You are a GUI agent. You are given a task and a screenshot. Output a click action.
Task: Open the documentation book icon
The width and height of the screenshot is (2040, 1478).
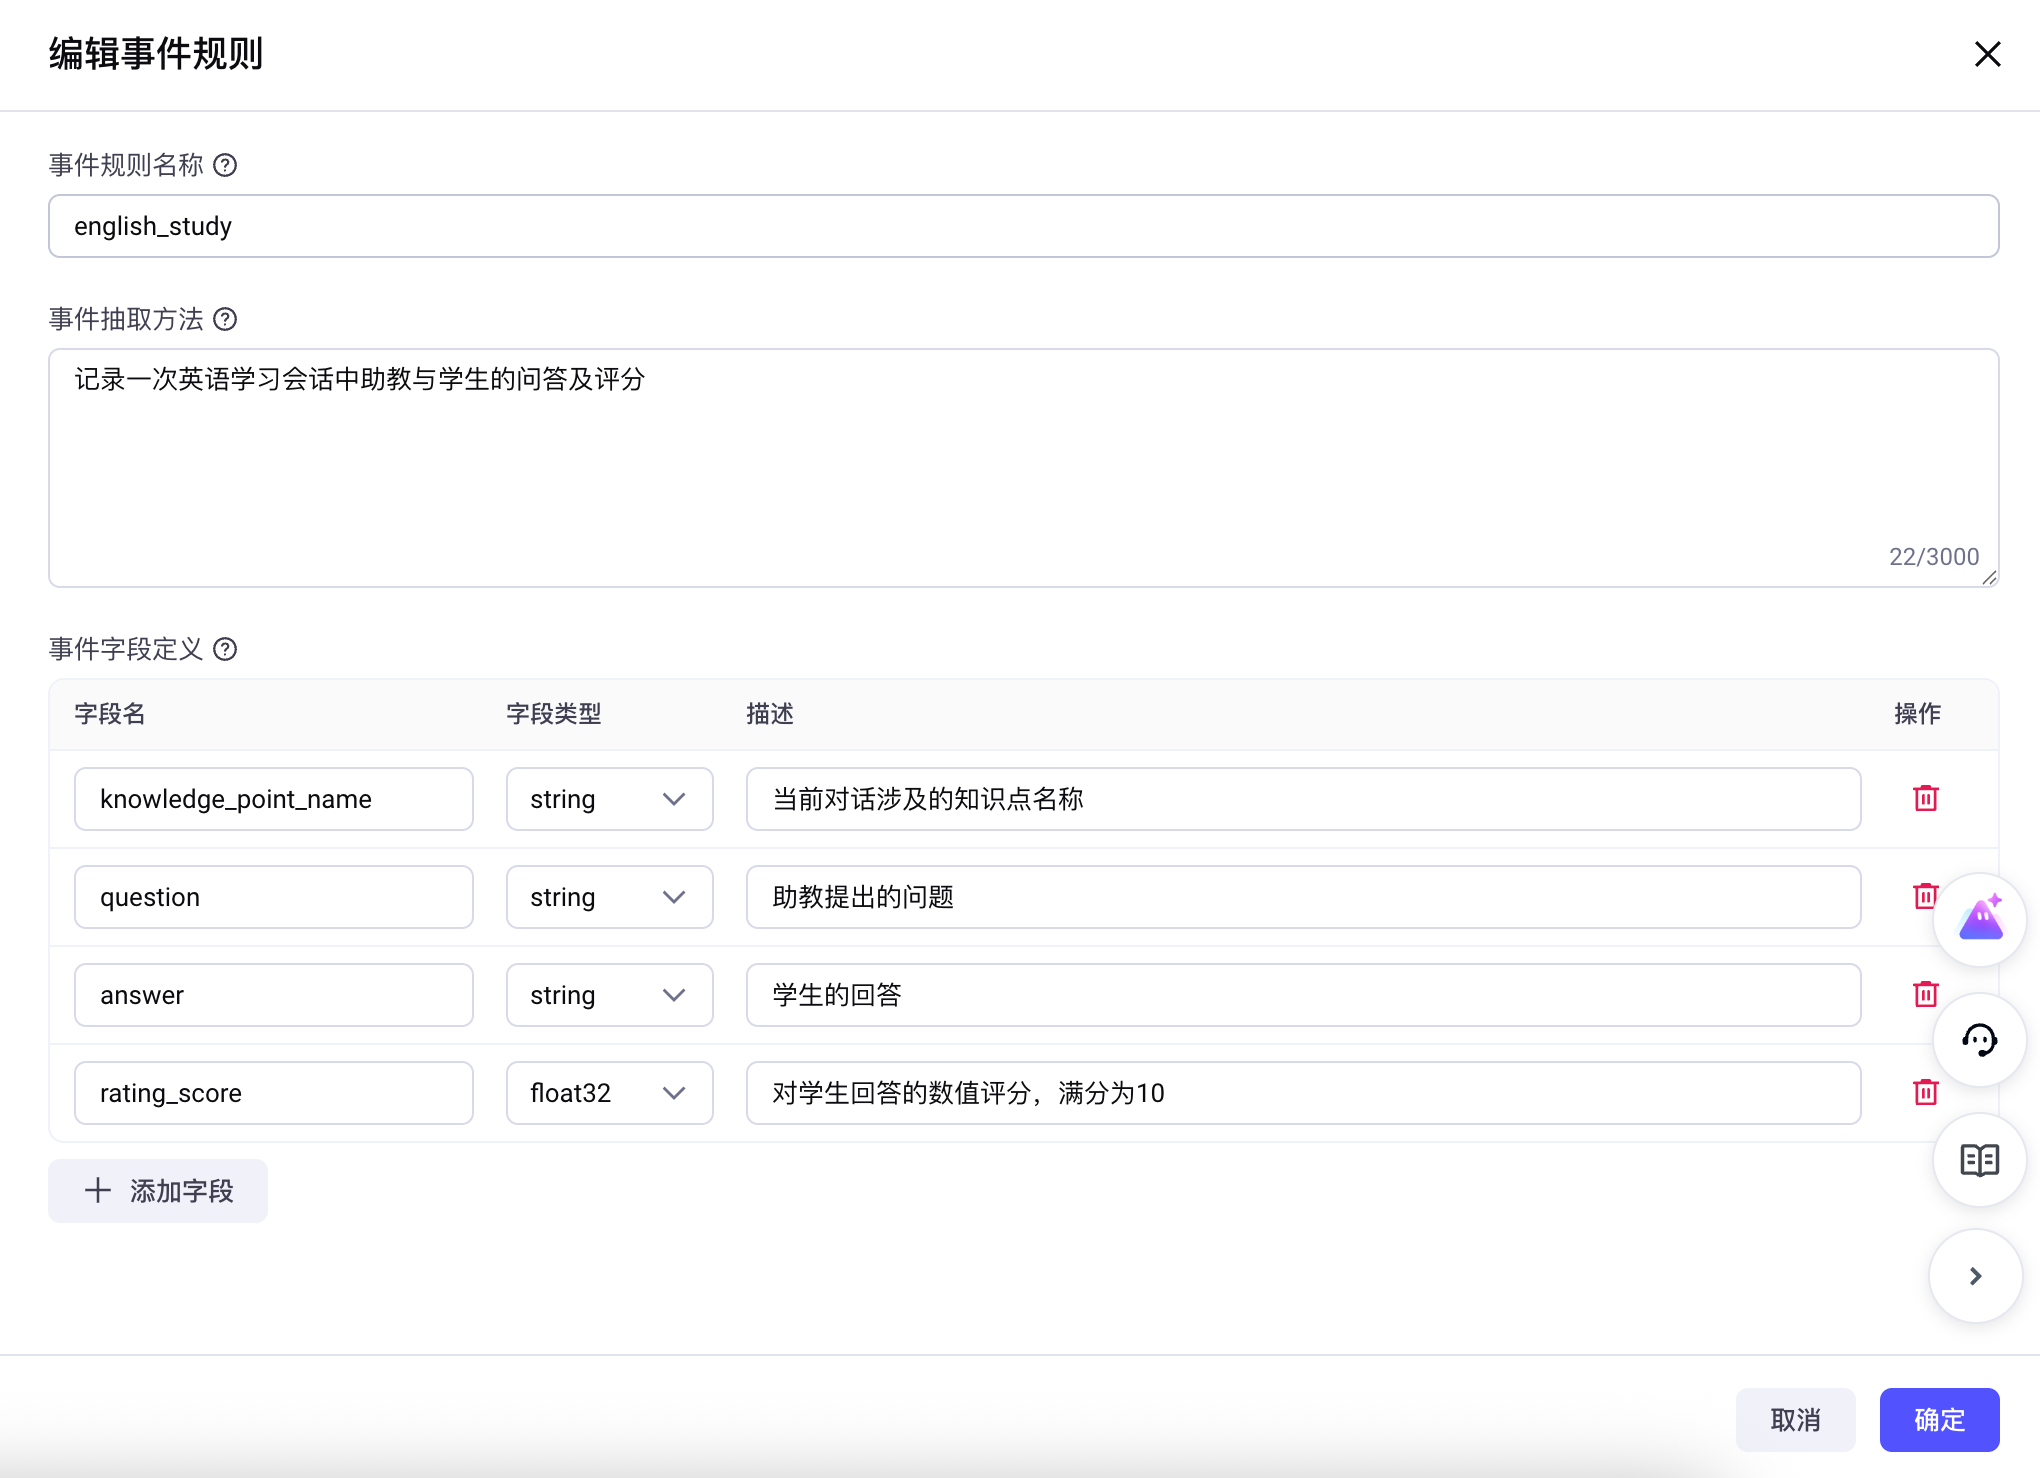point(1980,1160)
